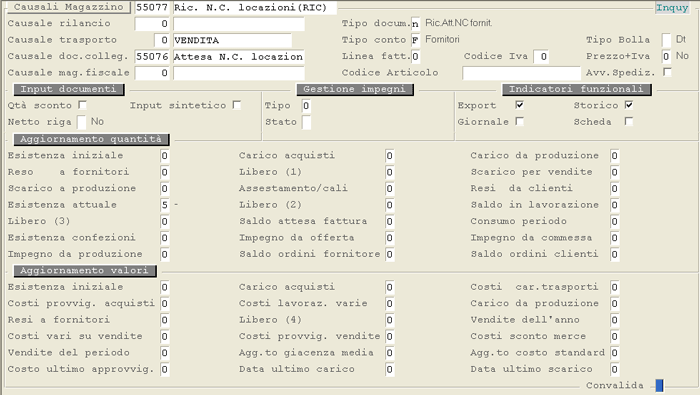This screenshot has height=395, width=700.
Task: Toggle the Avv.Spediz. checkbox
Action: coord(667,71)
